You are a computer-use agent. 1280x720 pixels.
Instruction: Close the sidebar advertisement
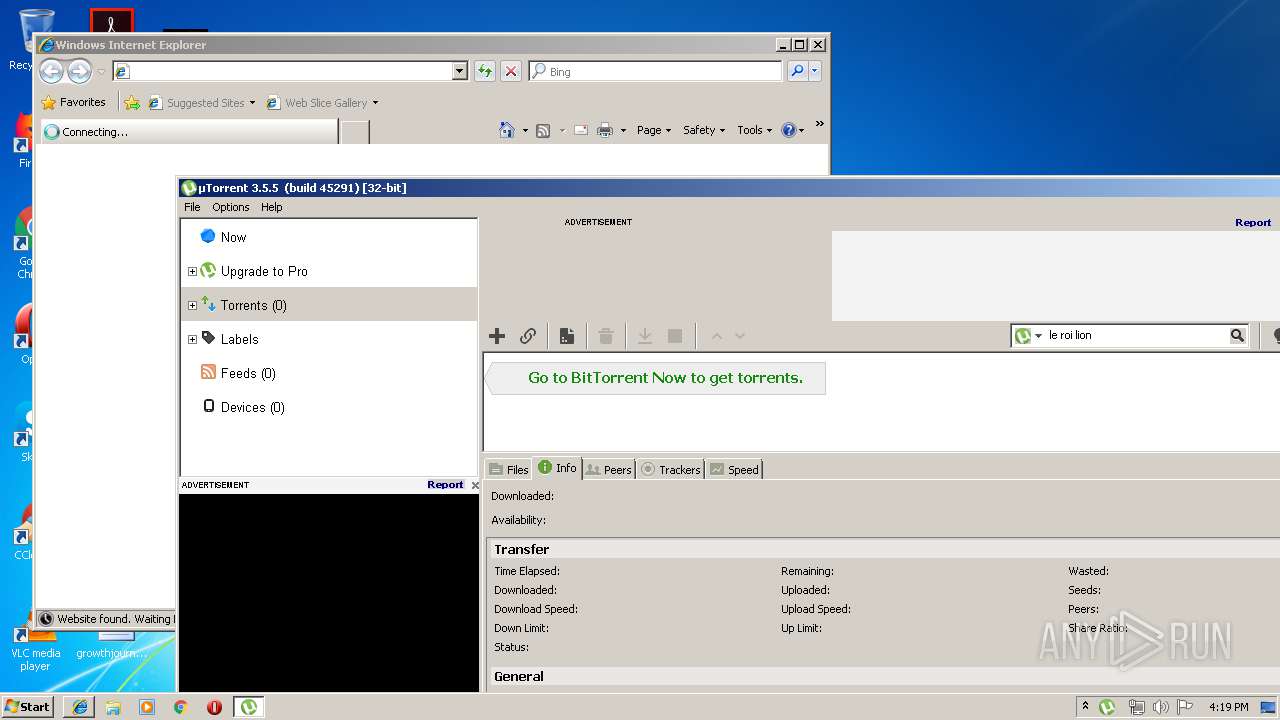point(475,485)
